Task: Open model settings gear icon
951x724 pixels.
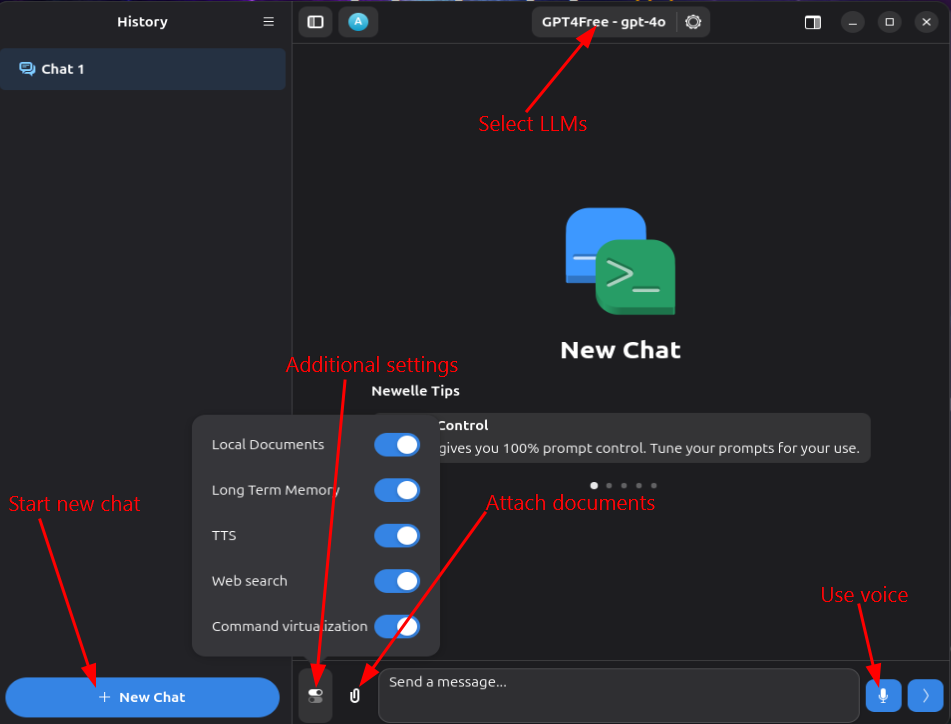Action: (693, 22)
